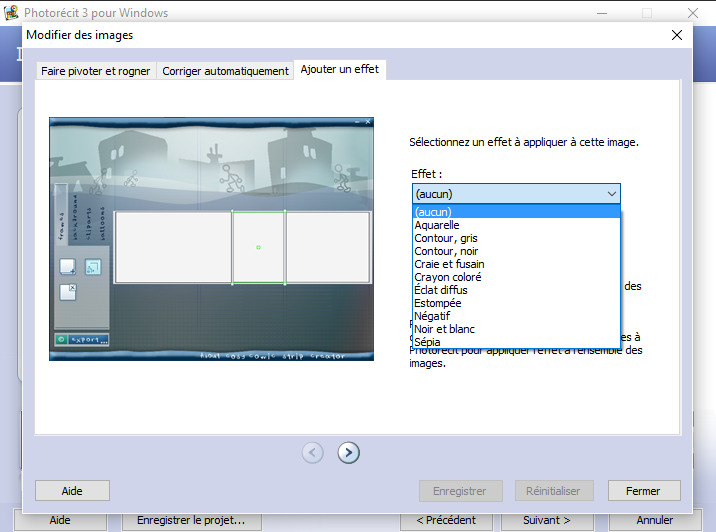Screen dimensions: 716x532
Task: Choose Noir et blanc effect
Action: [x=516, y=329]
